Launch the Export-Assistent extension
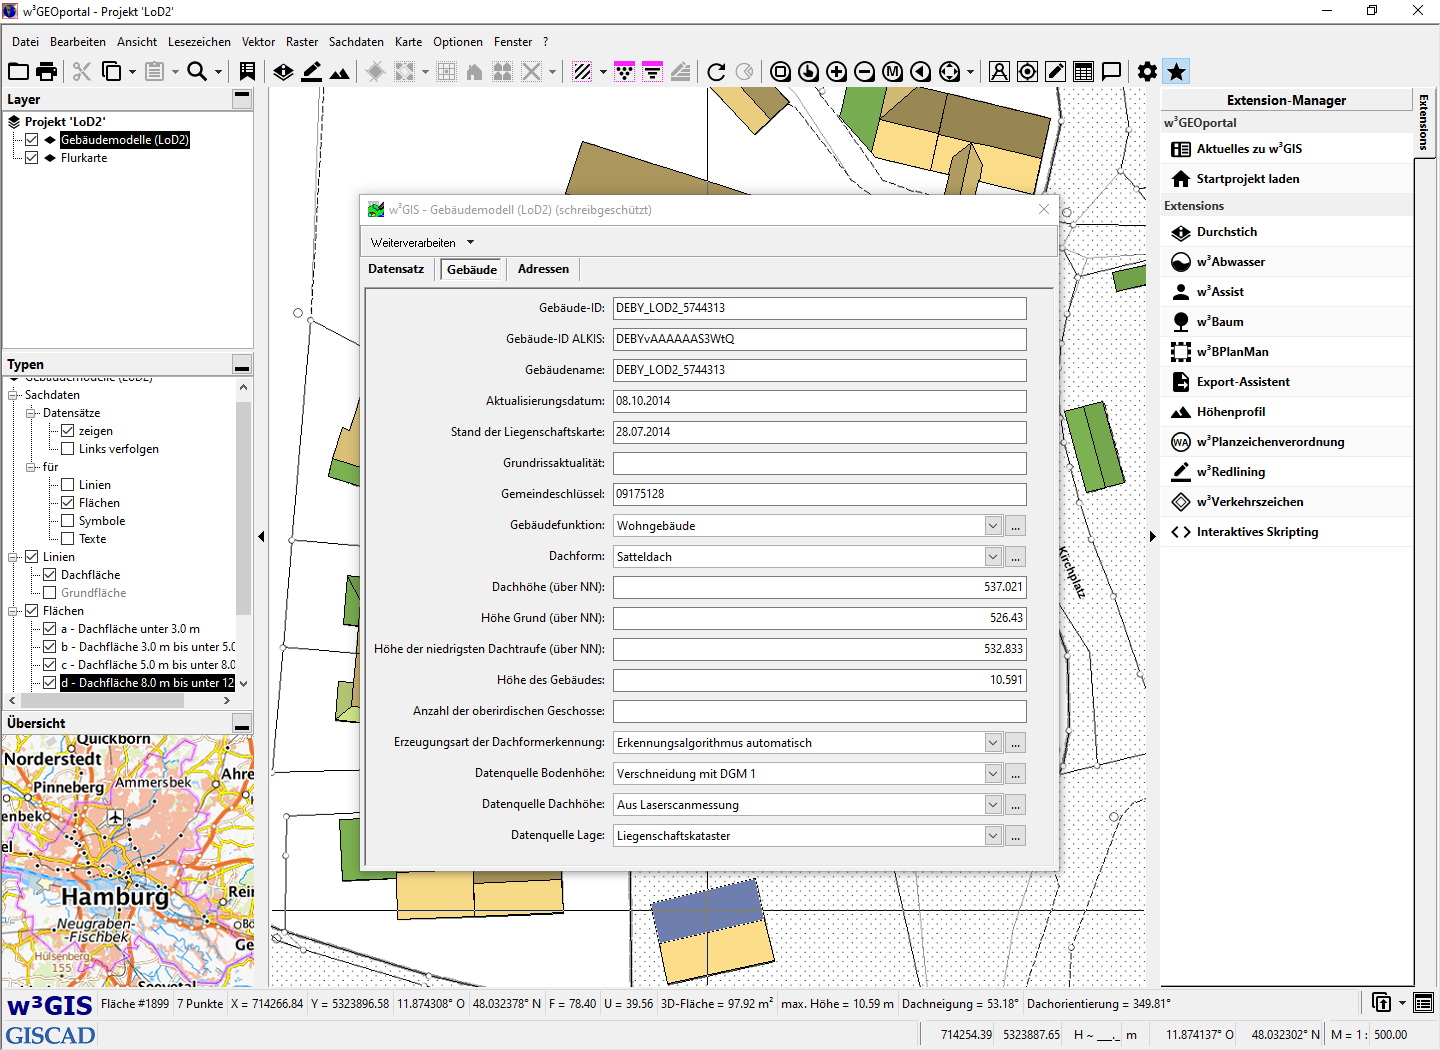The width and height of the screenshot is (1440, 1050). [1287, 382]
